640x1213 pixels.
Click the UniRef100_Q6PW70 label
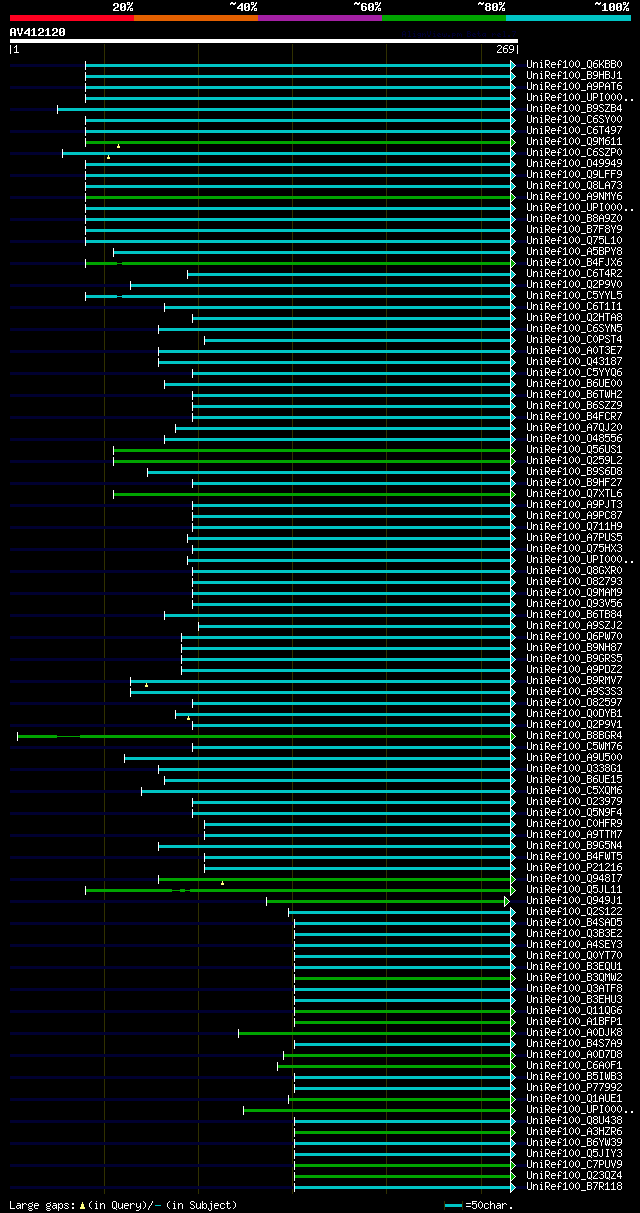[574, 636]
